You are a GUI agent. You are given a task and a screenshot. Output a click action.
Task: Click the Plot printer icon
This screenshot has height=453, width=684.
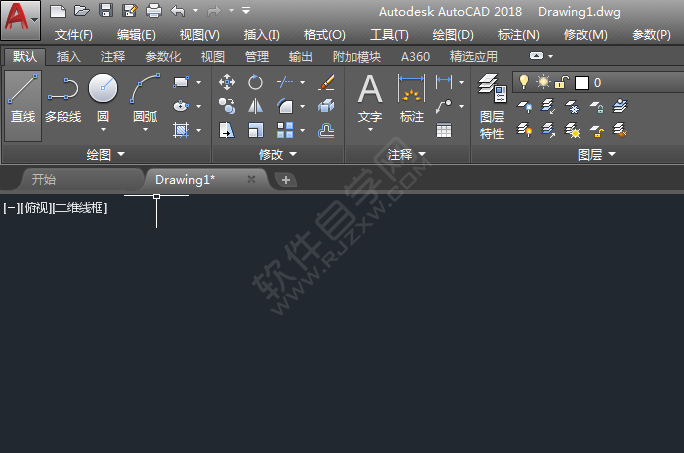(154, 10)
